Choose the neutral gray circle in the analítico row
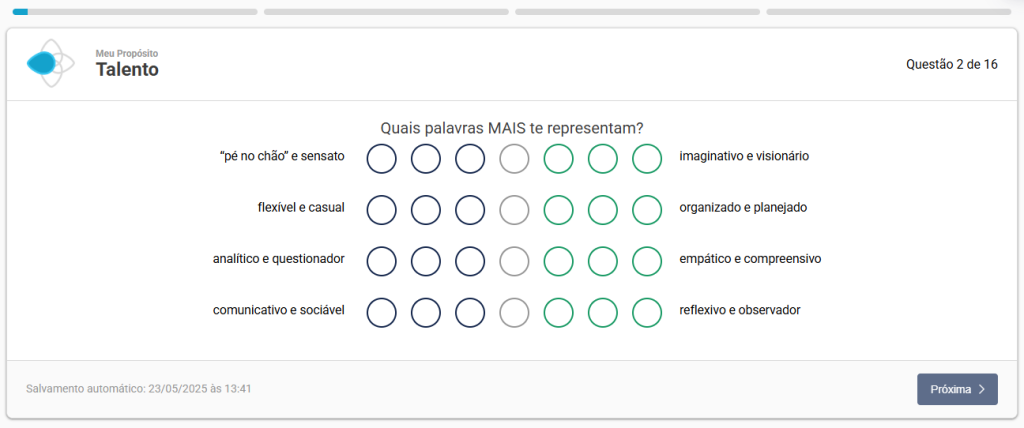The image size is (1024, 428). pyautogui.click(x=514, y=260)
